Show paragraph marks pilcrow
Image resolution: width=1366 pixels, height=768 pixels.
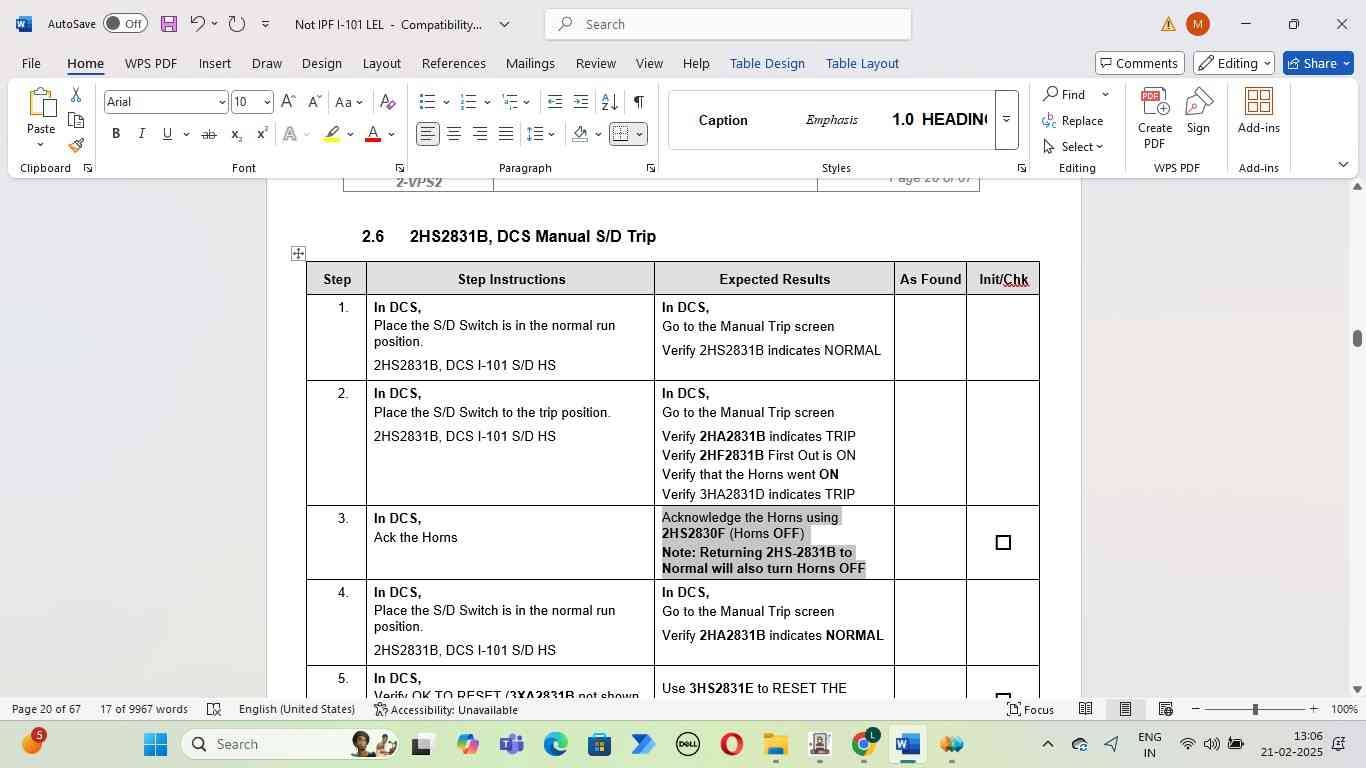(638, 102)
